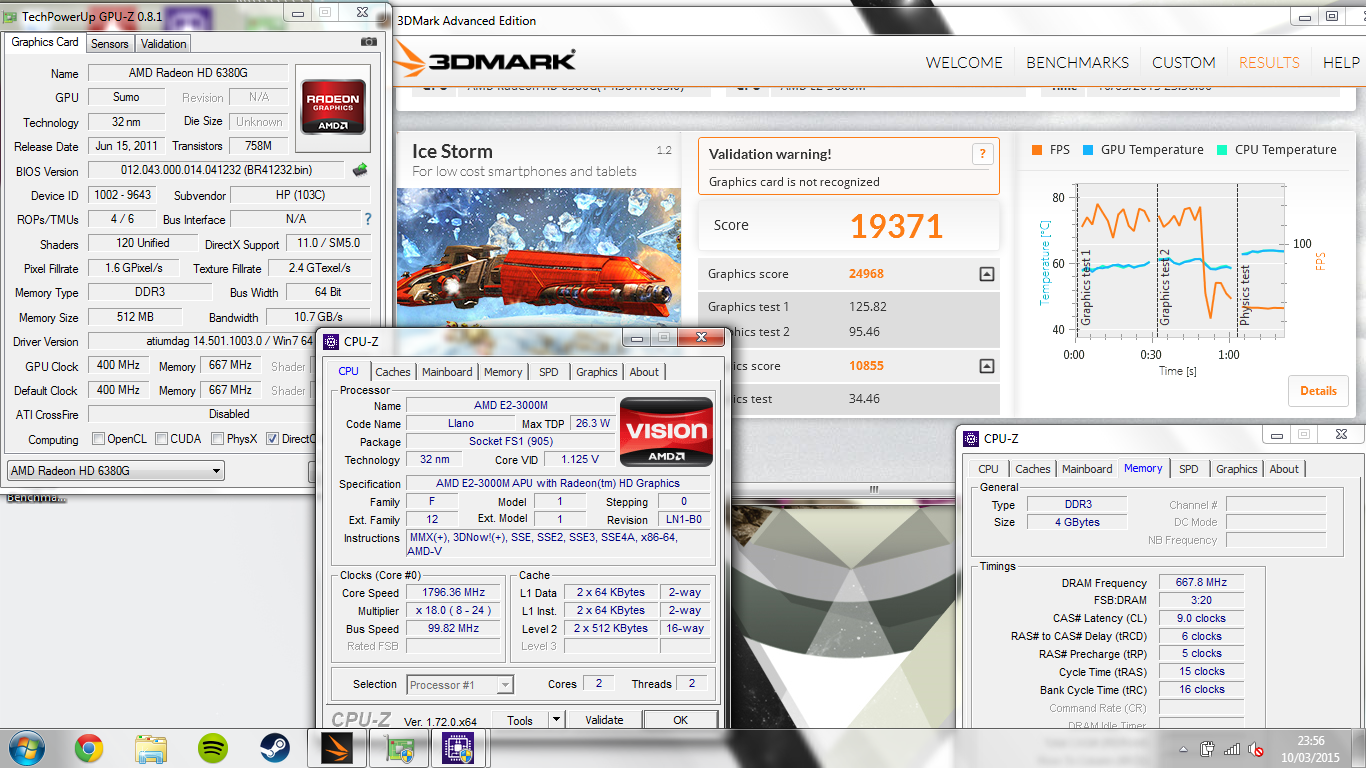
Task: Open the validation warning help question mark
Action: pos(982,154)
